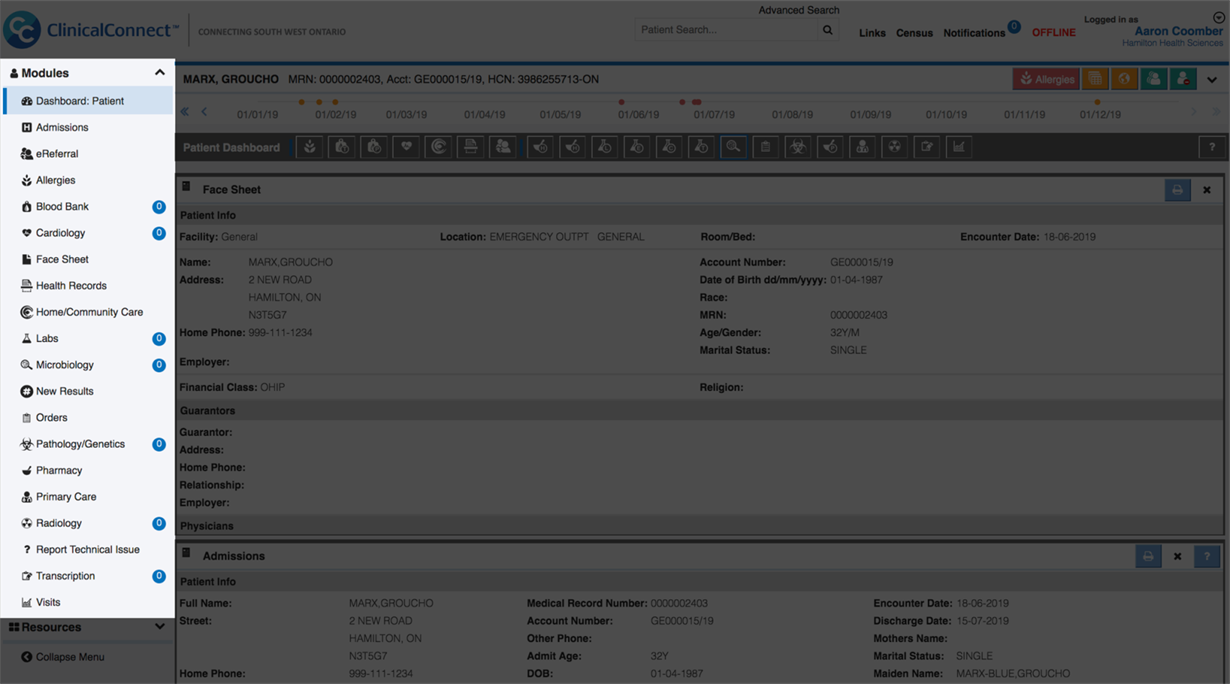Click the red Allergies alert button

pyautogui.click(x=1046, y=79)
